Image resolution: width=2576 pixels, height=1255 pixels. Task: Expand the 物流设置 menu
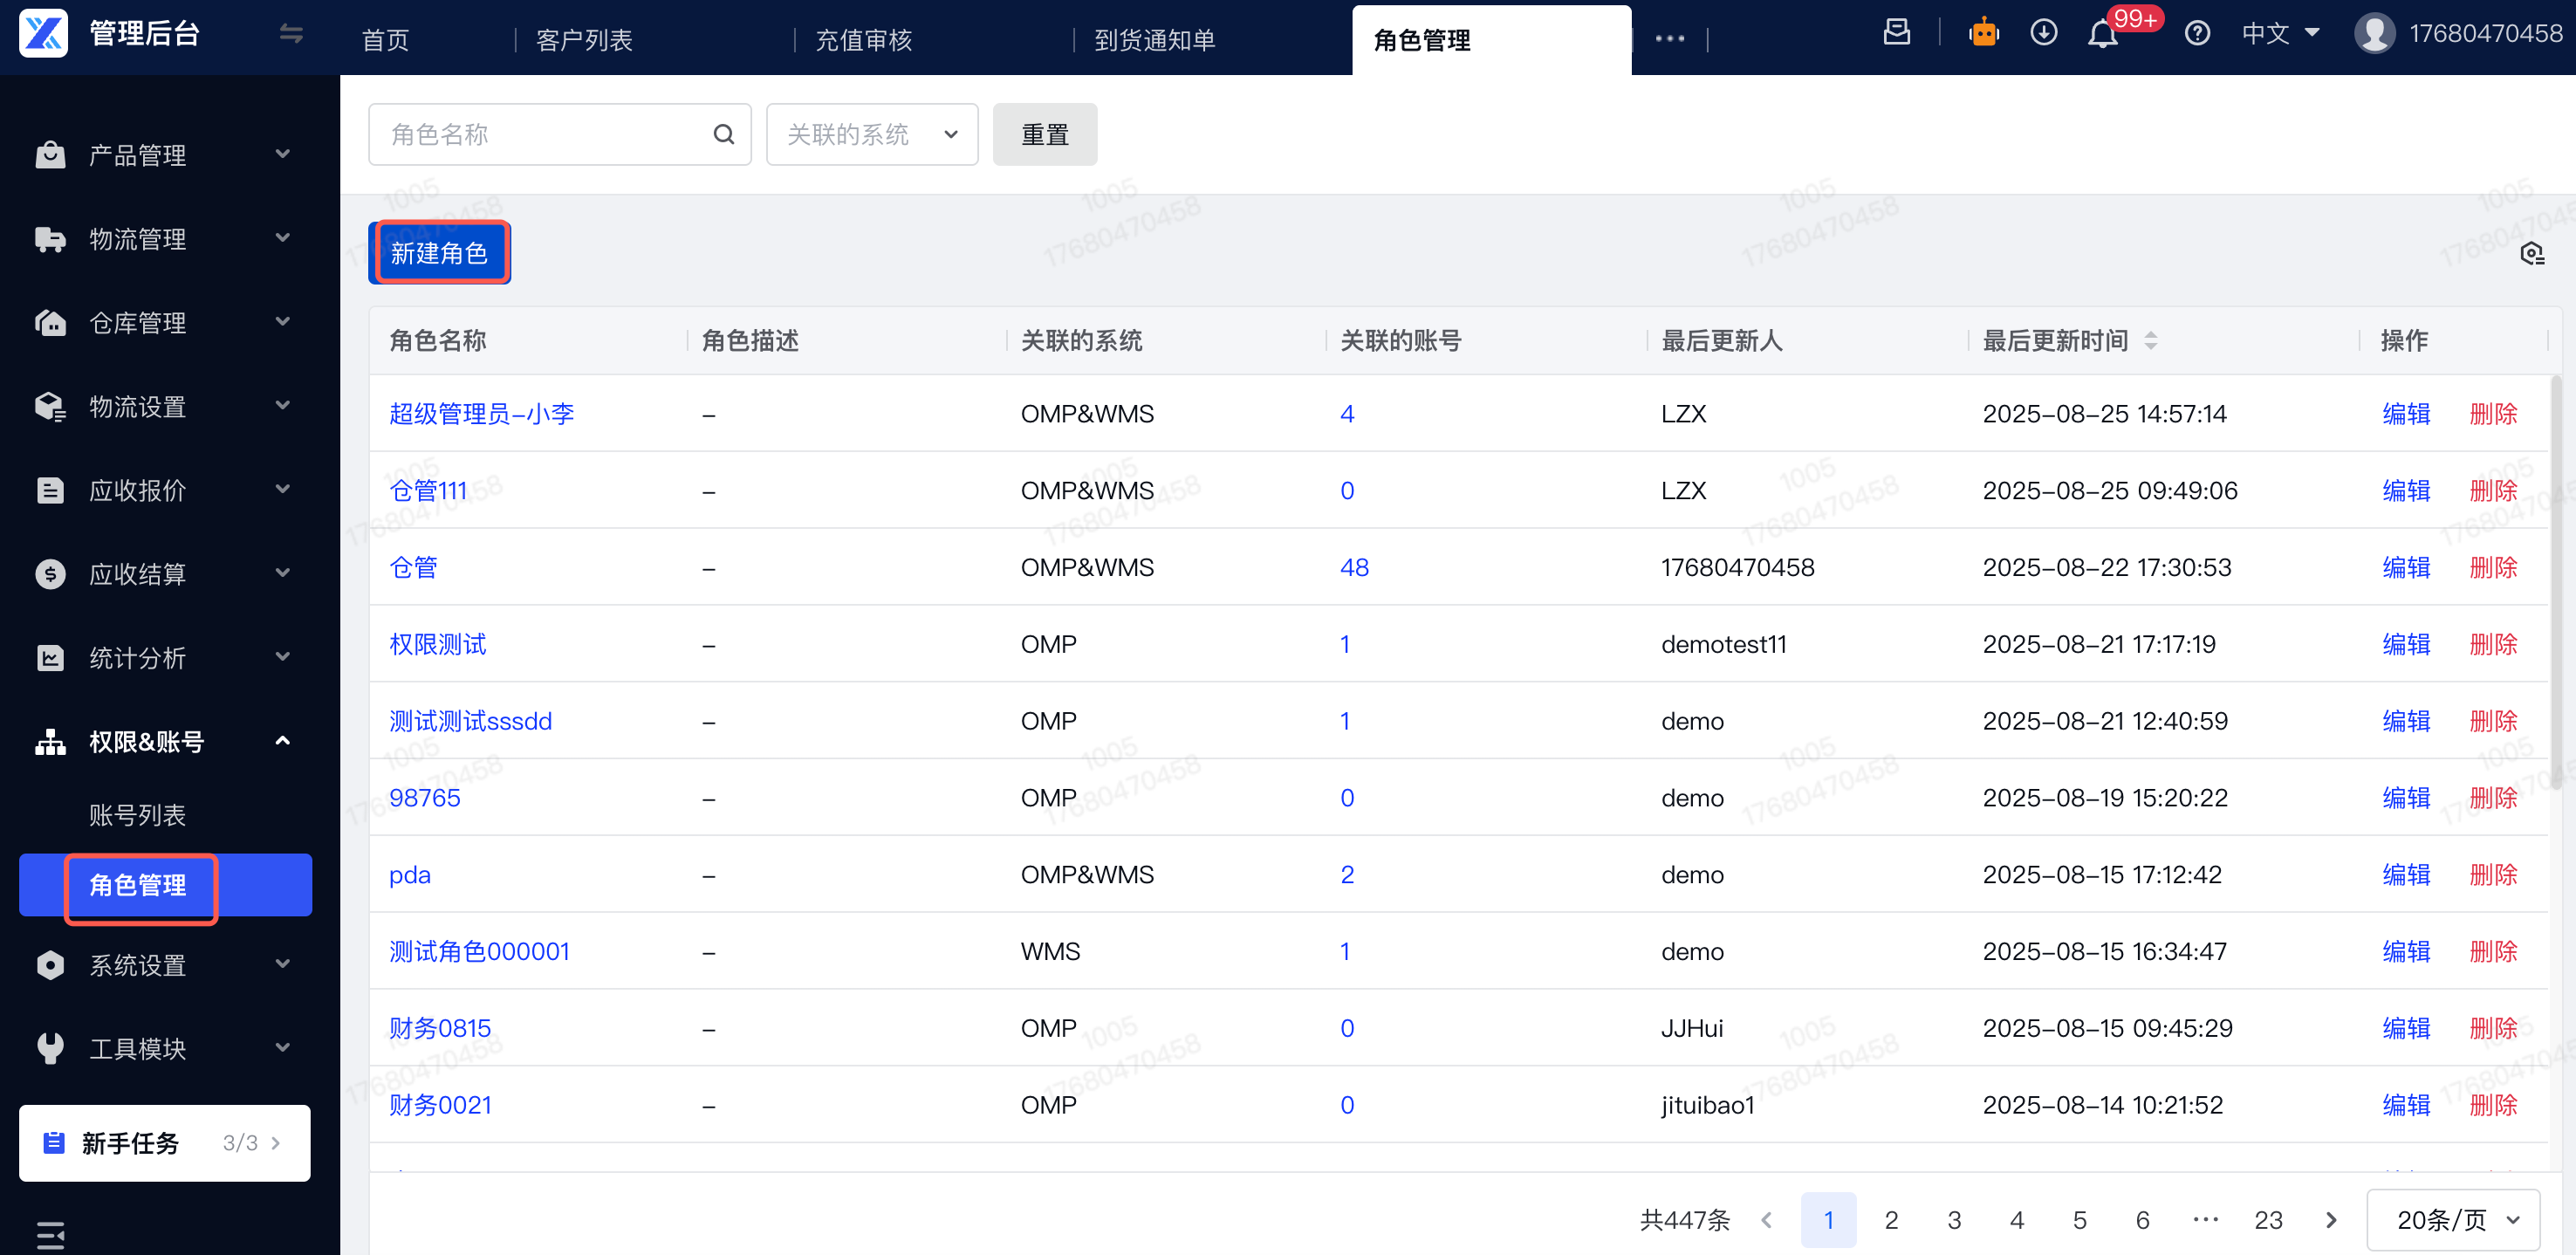pyautogui.click(x=283, y=405)
